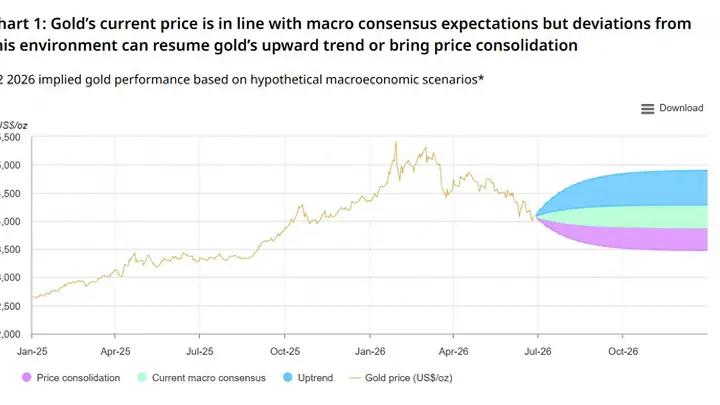Select the Jul-26 axis label
The image size is (720, 405).
click(x=538, y=351)
